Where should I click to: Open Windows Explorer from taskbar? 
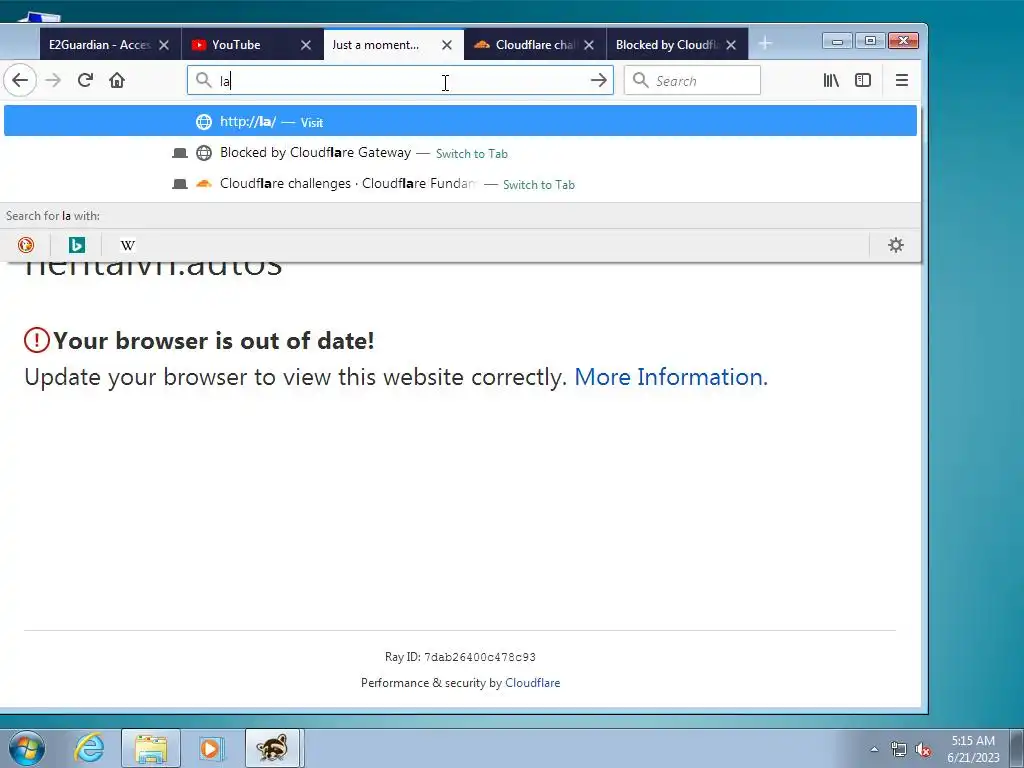151,748
